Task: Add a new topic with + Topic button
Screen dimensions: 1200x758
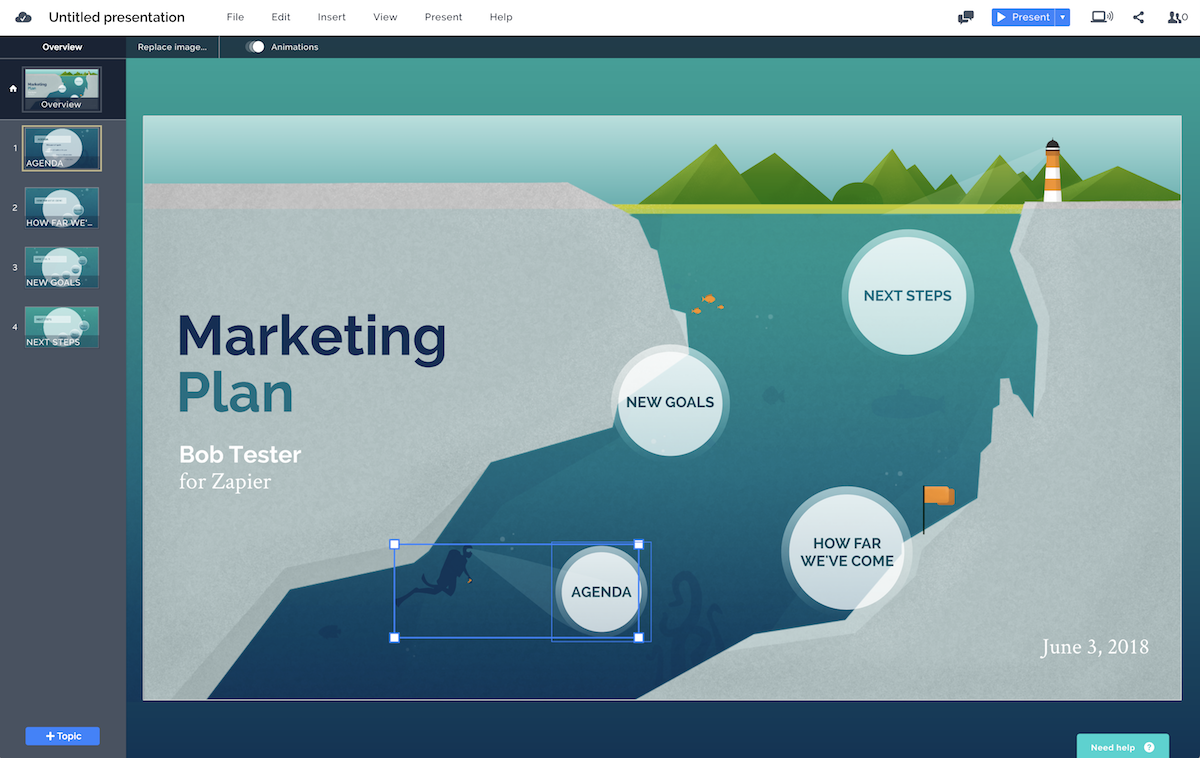Action: [x=62, y=736]
